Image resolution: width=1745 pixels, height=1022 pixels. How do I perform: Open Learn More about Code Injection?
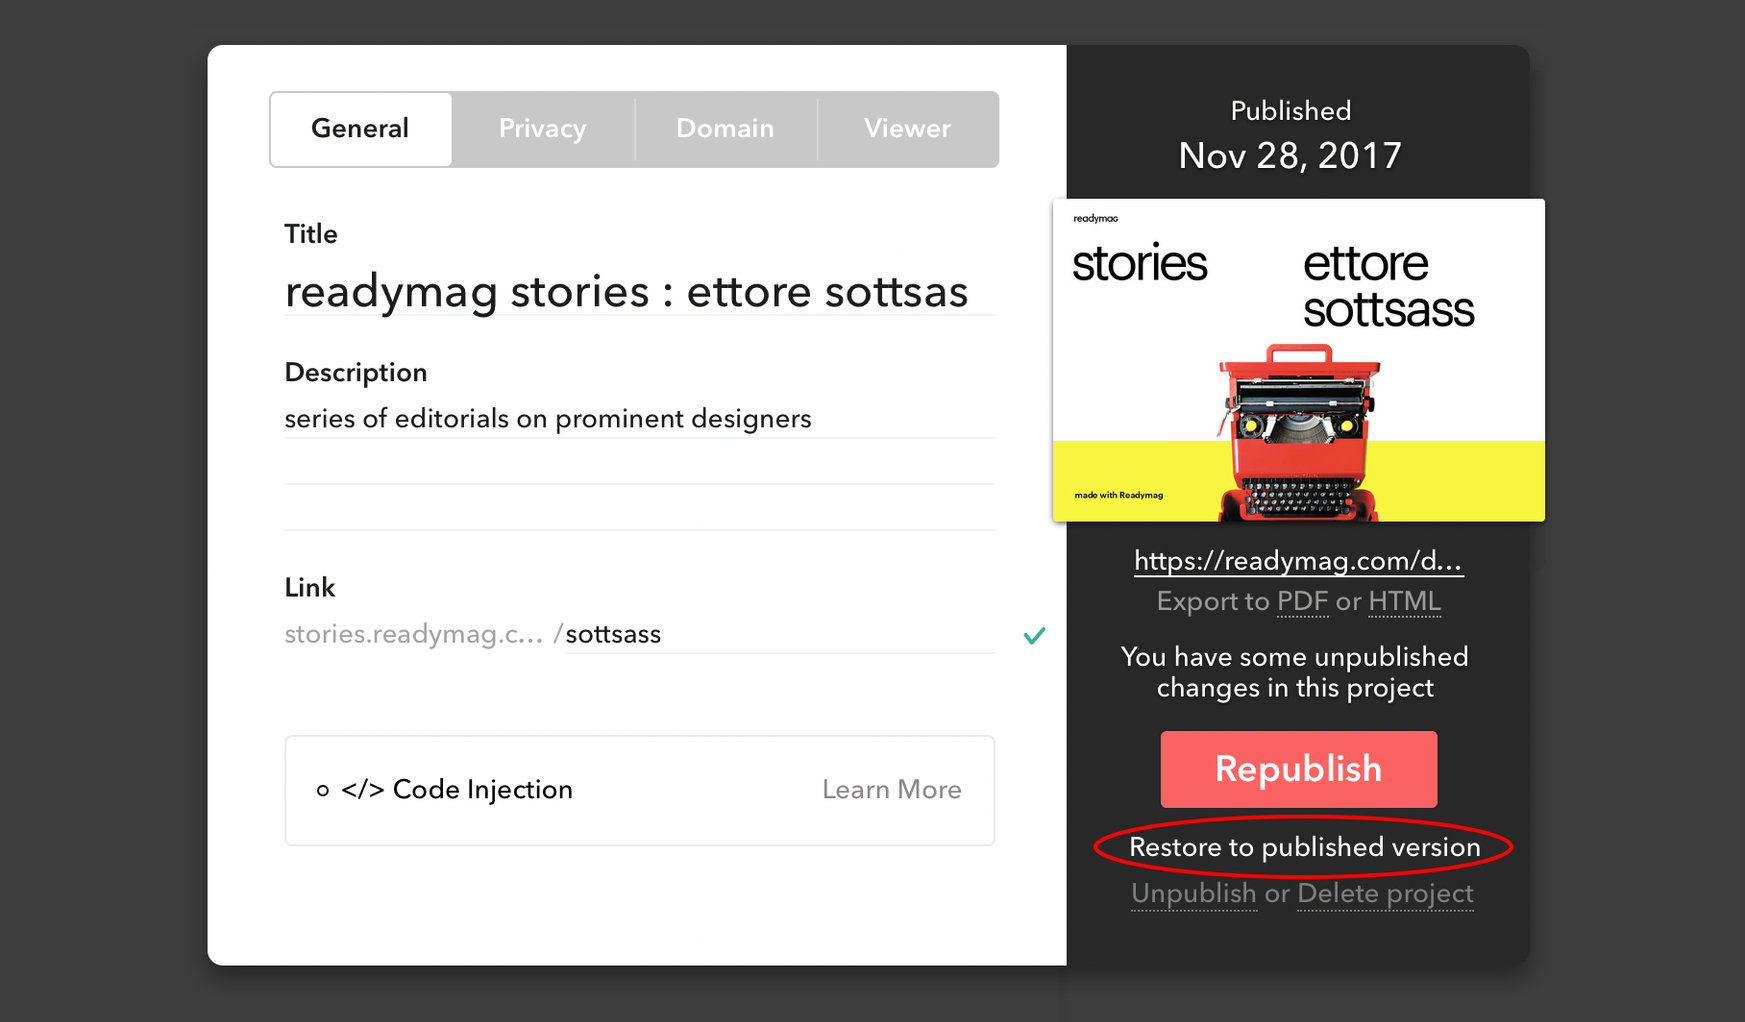click(x=891, y=790)
